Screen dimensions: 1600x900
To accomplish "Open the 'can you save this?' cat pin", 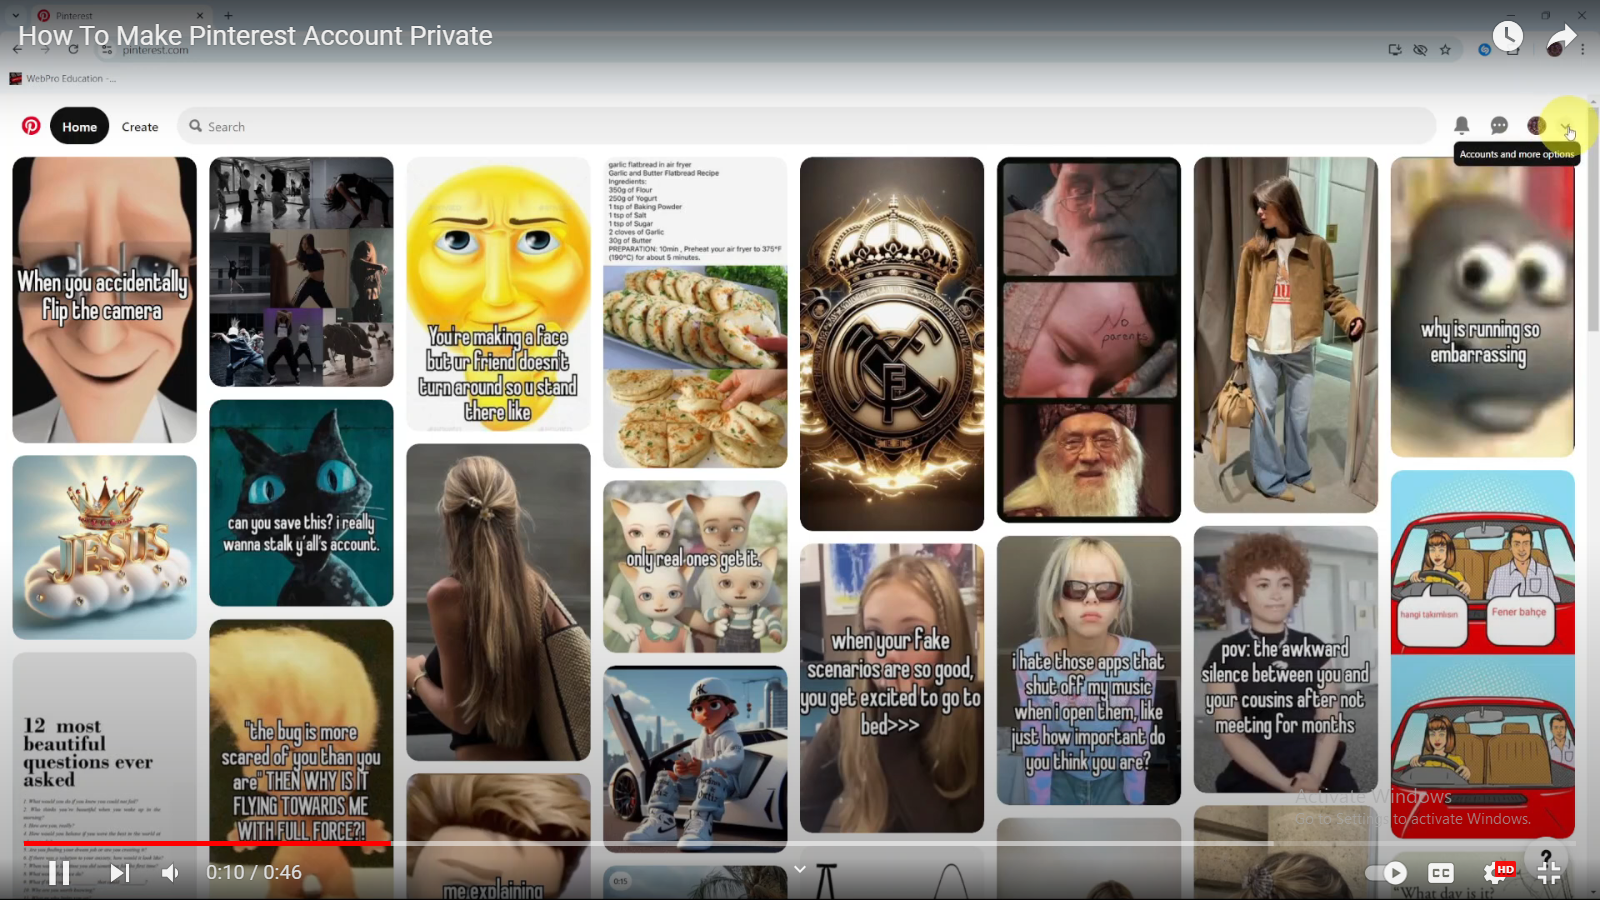I will tap(301, 503).
